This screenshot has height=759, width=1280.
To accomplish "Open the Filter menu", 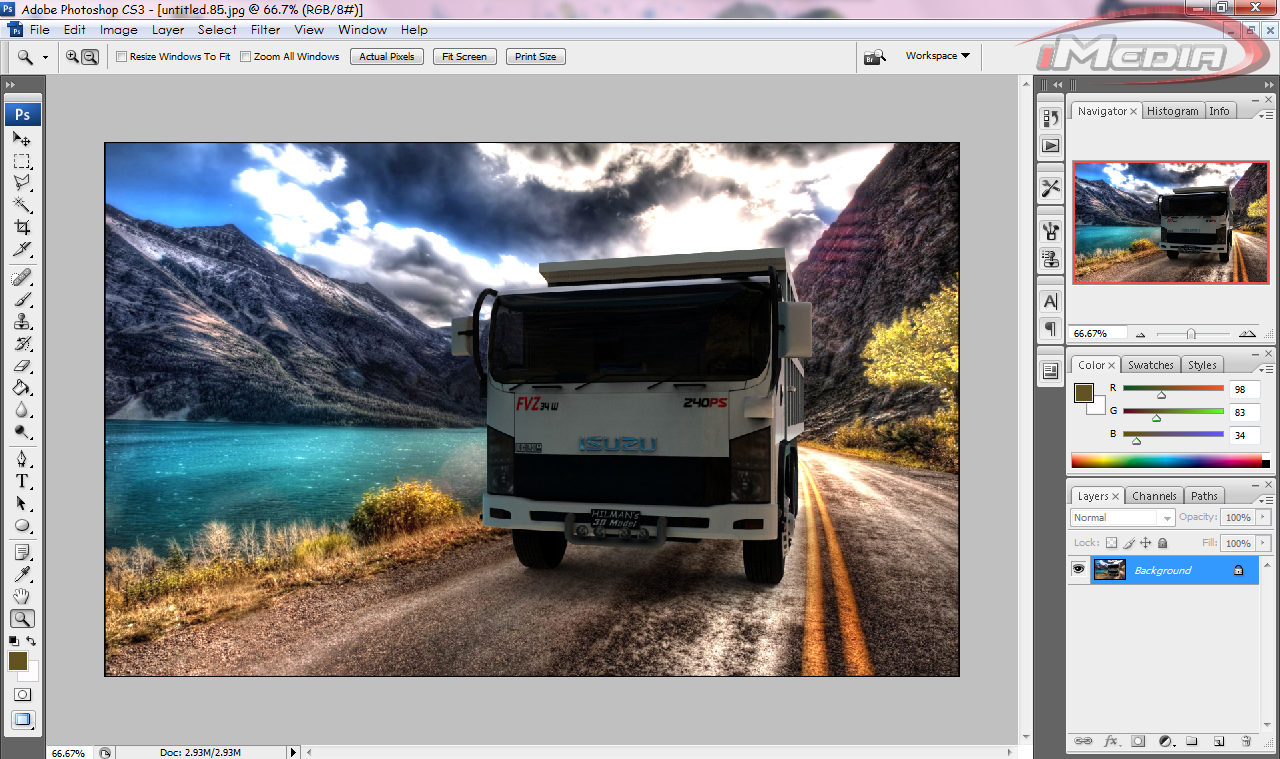I will click(265, 30).
